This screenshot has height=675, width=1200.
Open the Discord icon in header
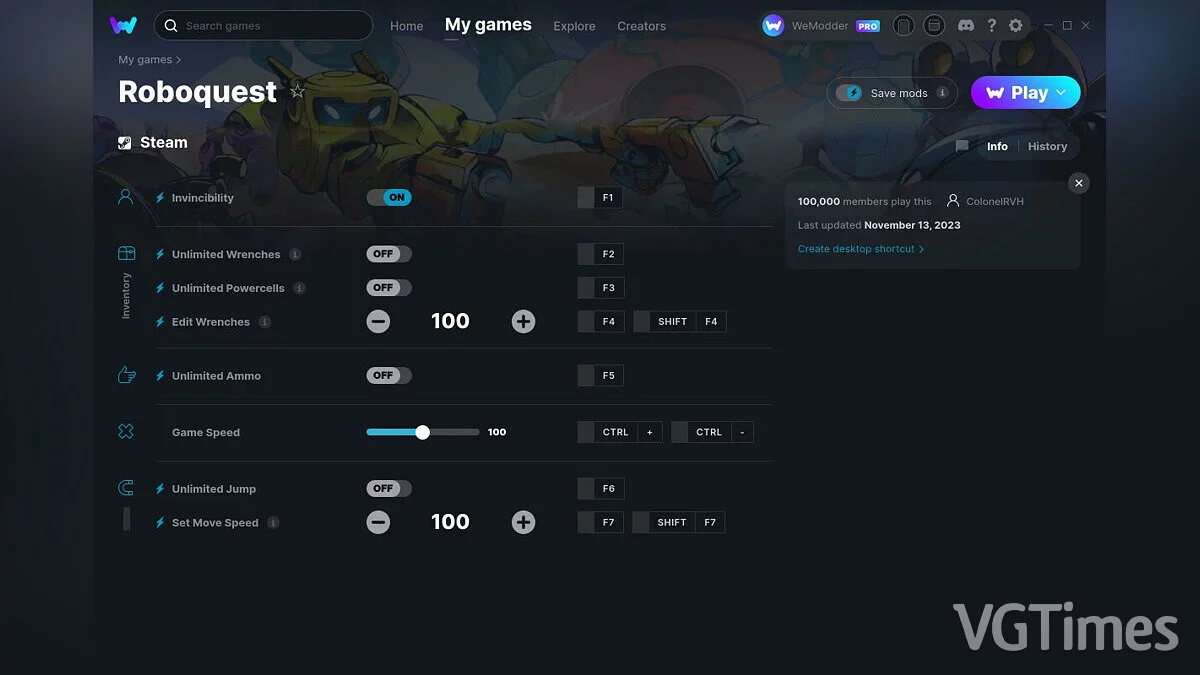(965, 26)
